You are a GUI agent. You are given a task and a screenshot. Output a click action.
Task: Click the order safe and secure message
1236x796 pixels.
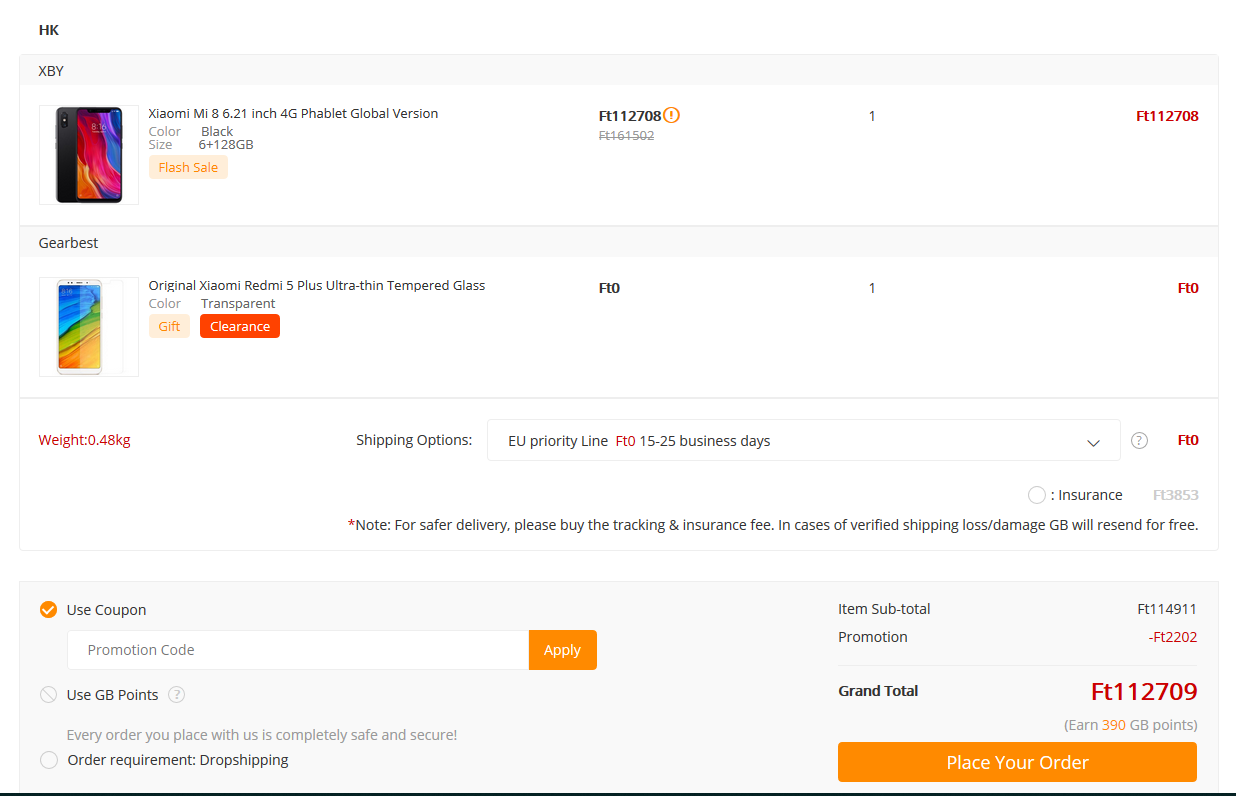click(262, 735)
